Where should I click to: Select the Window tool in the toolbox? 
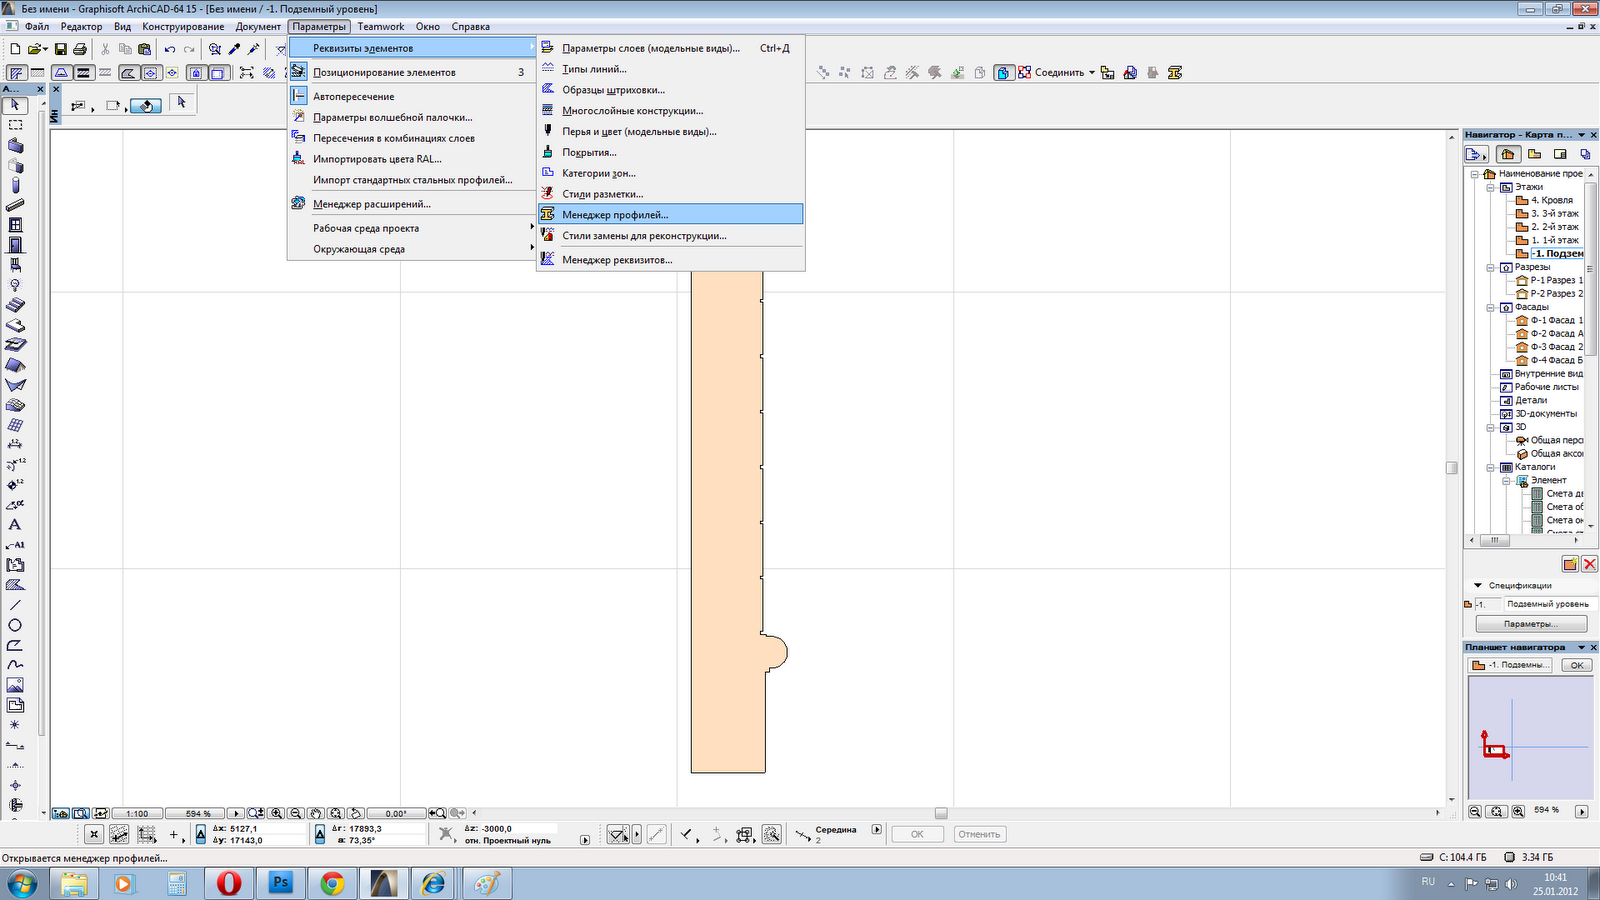pos(15,225)
